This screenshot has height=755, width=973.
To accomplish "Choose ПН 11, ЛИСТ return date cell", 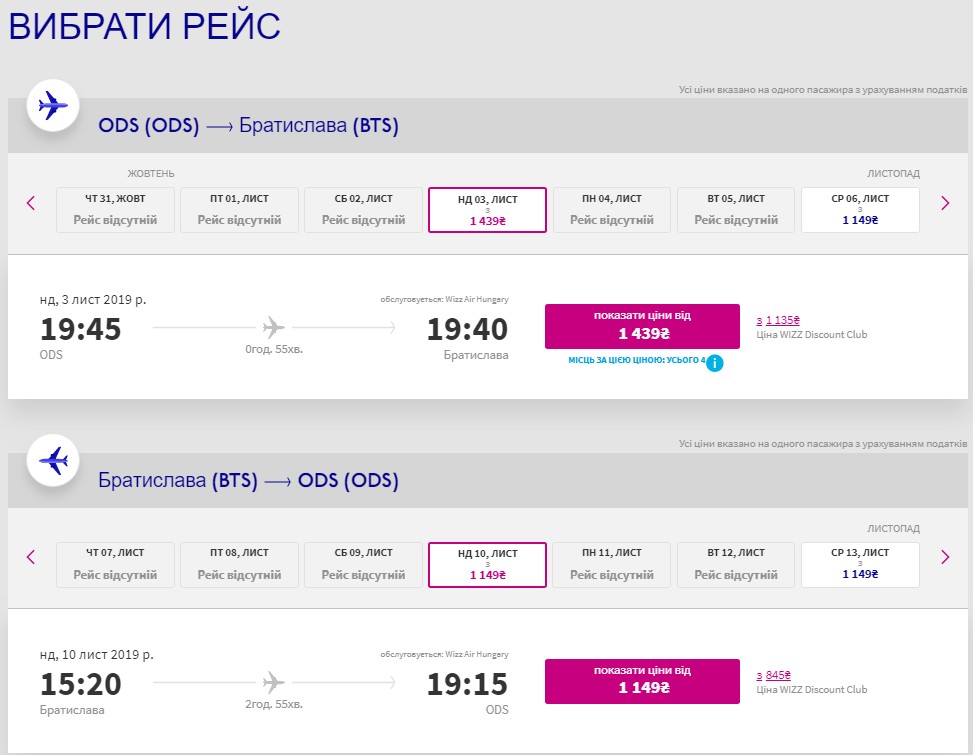I will pyautogui.click(x=612, y=565).
